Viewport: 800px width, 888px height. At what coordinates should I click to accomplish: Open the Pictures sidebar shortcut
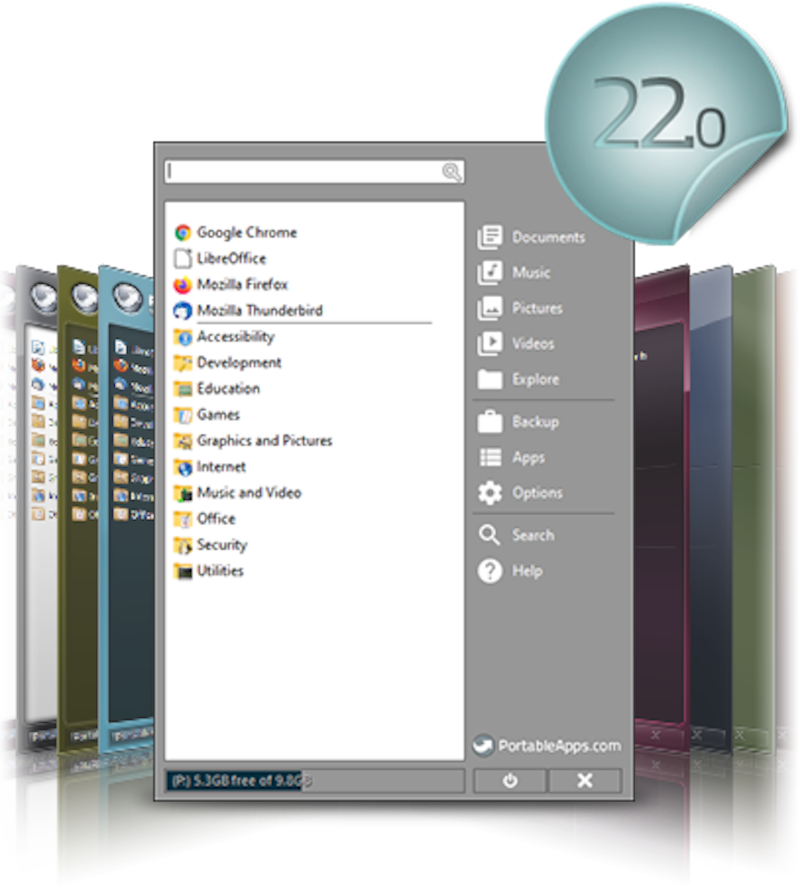536,308
